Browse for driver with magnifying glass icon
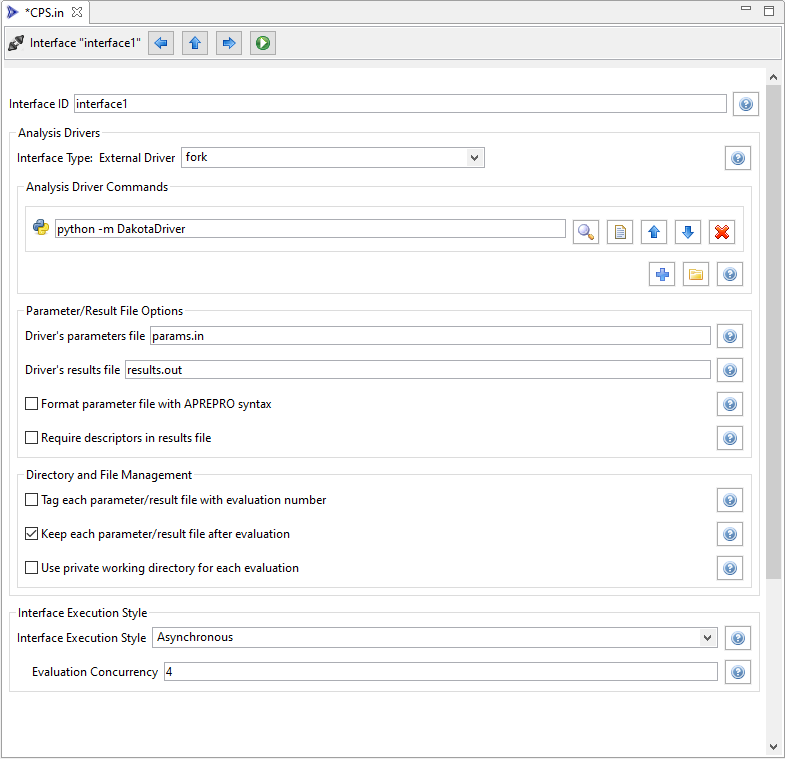 point(585,232)
